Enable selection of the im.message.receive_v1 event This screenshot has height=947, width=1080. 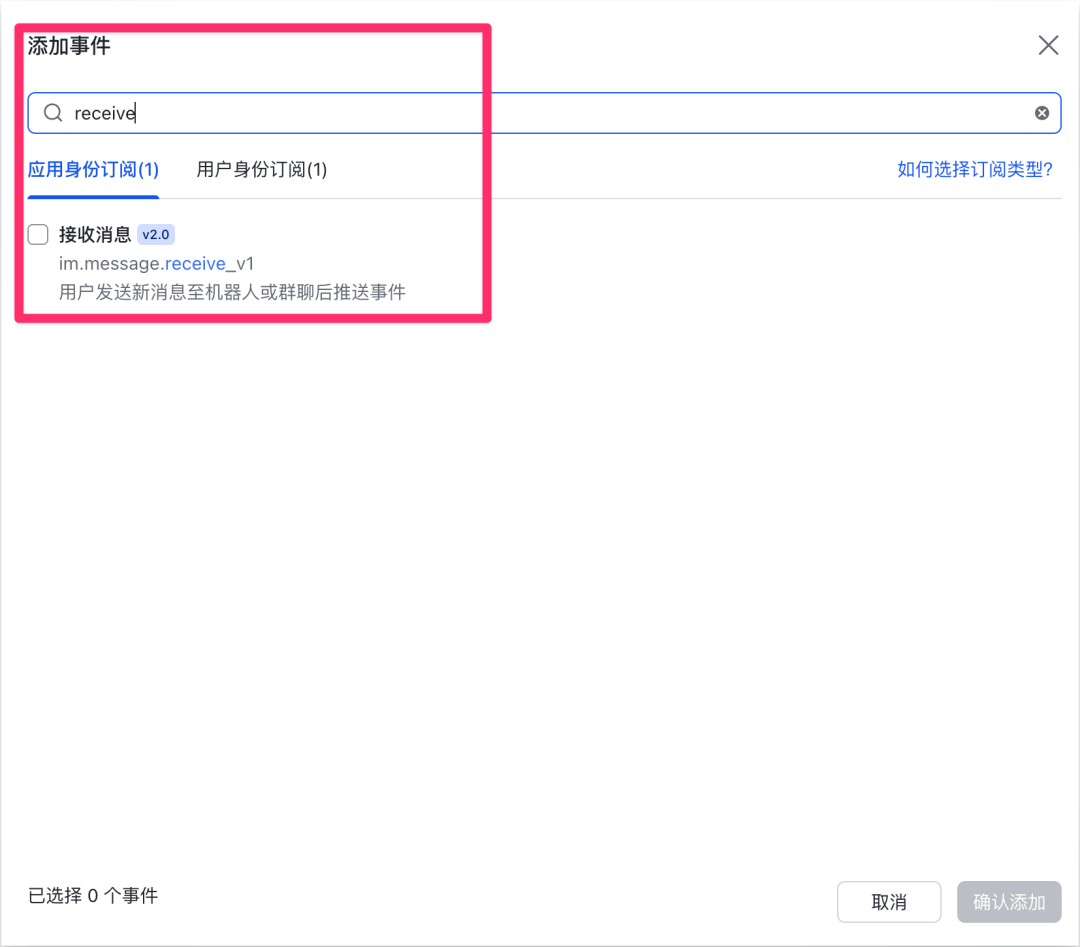(x=37, y=234)
